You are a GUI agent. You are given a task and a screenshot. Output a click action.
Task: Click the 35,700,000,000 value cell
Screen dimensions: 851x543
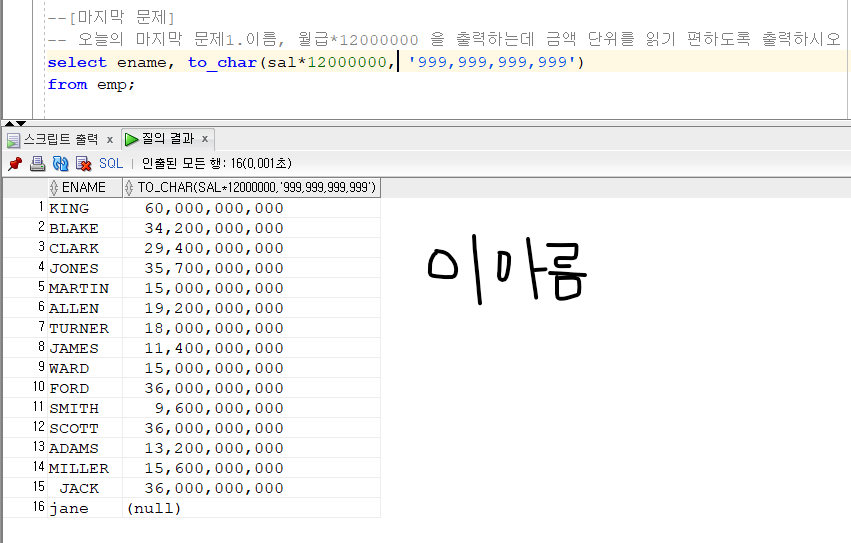coord(251,268)
